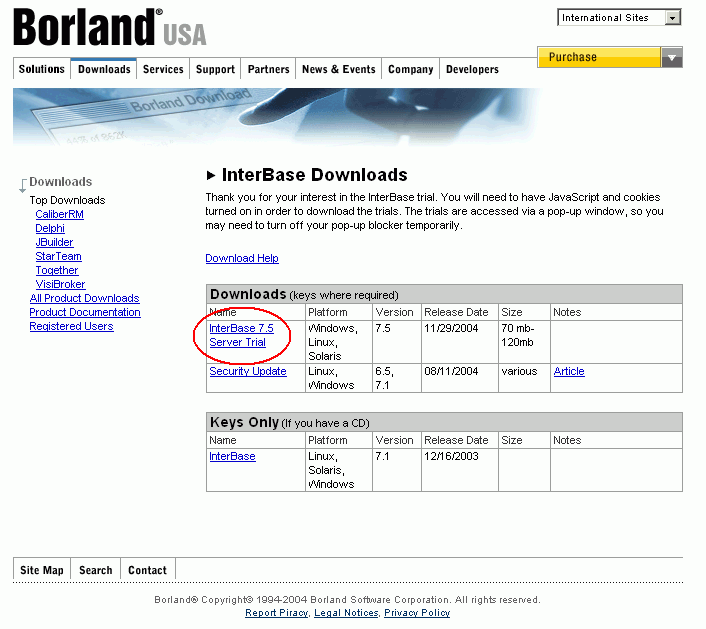Open the Report Piracy link

click(x=277, y=613)
